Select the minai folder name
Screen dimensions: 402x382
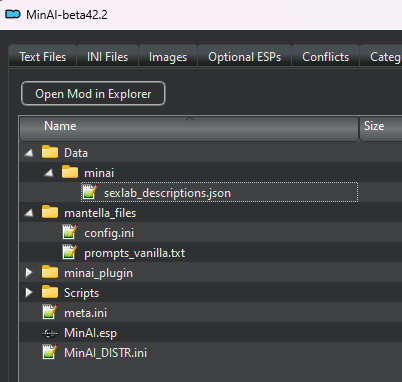99,173
